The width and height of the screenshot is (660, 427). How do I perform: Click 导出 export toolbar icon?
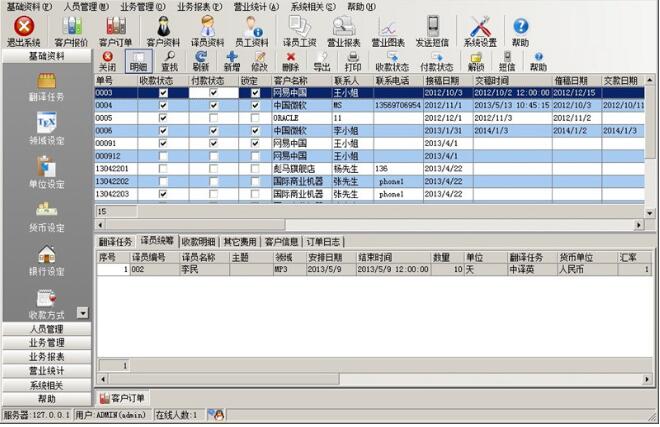tap(322, 61)
